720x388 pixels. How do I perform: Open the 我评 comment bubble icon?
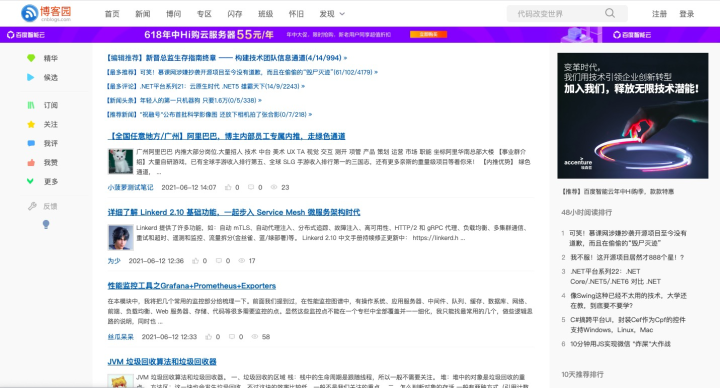click(31, 143)
